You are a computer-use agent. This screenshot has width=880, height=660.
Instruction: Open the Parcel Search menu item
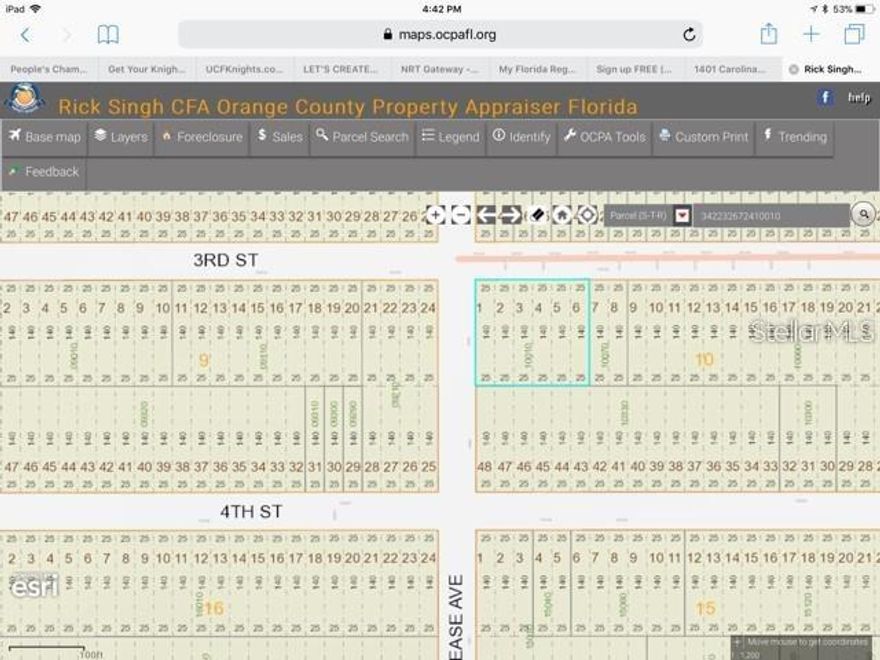point(362,137)
